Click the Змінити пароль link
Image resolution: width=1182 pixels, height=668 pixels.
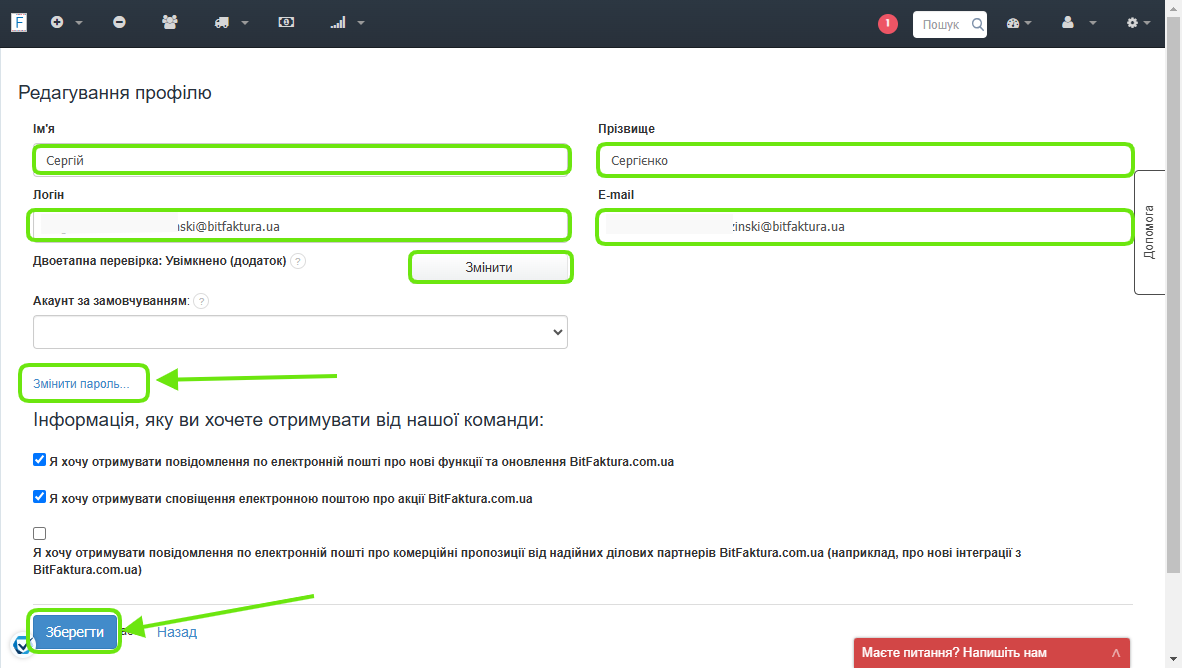[x=81, y=383]
